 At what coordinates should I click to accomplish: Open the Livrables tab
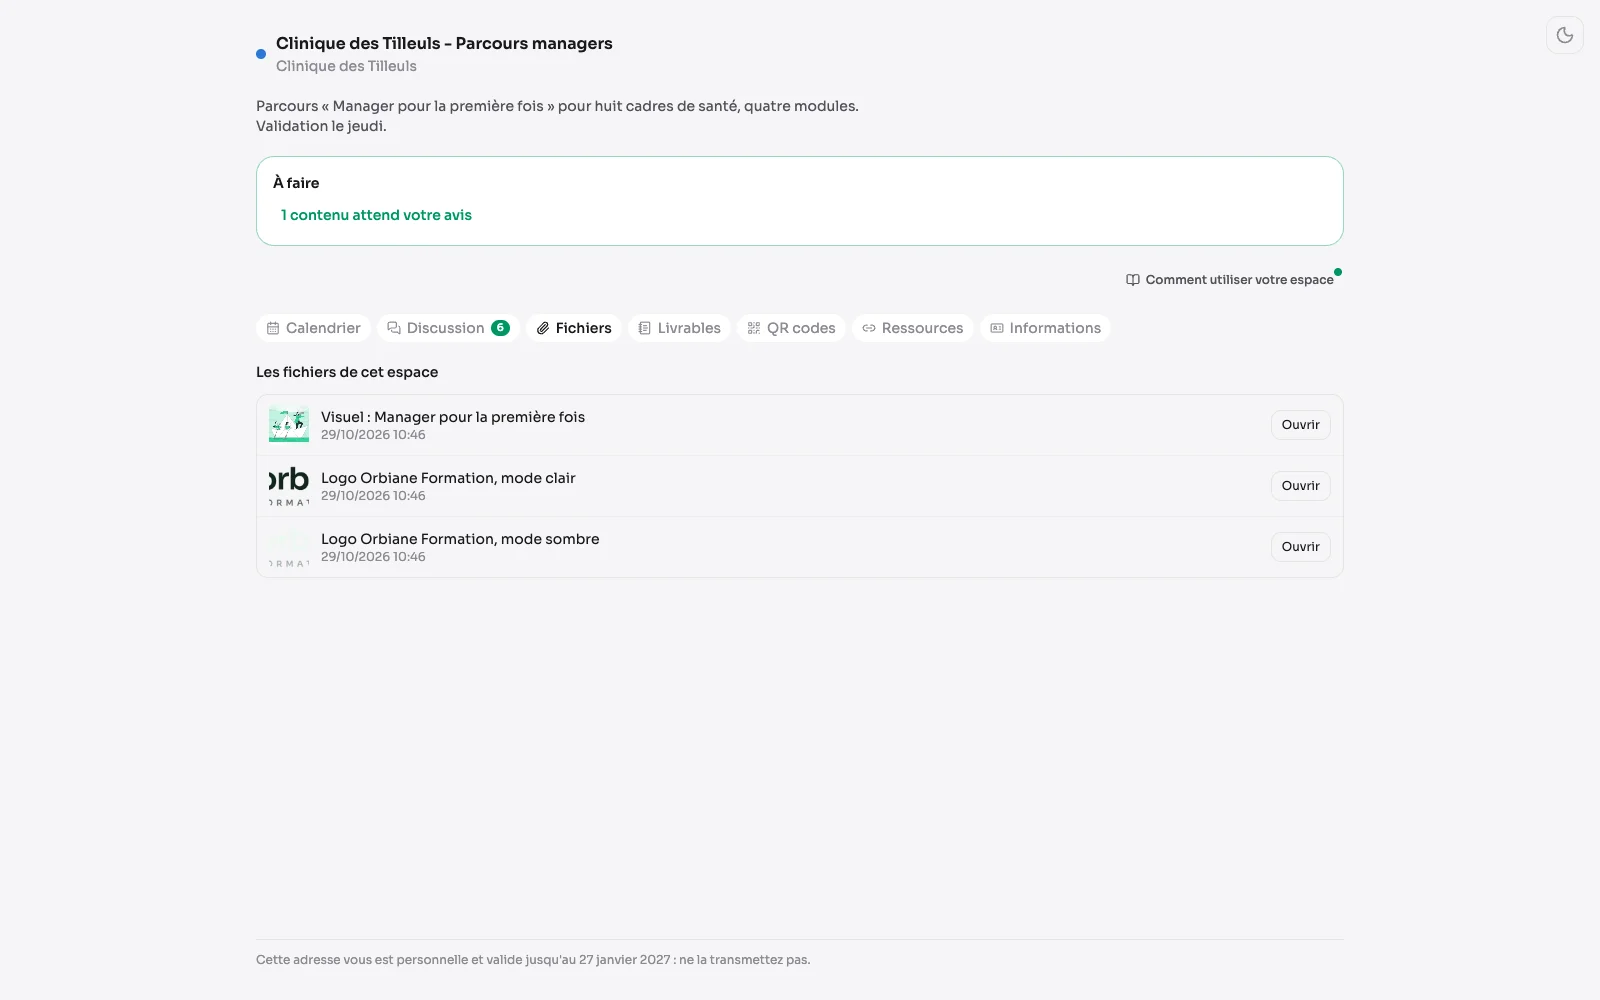pos(679,328)
